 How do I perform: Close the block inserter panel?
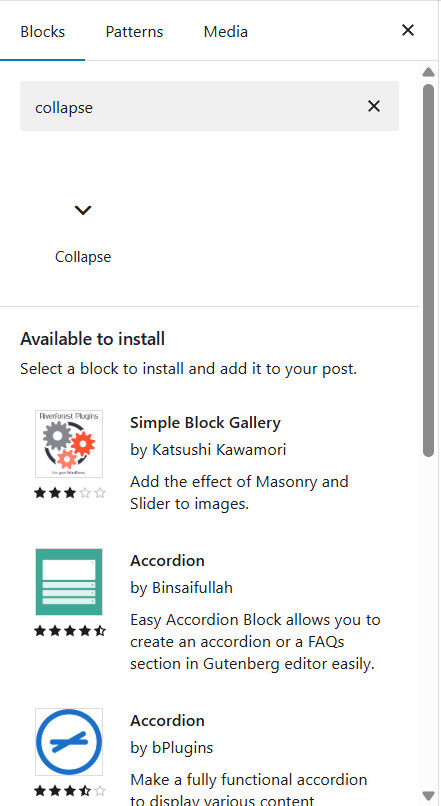[x=408, y=30]
